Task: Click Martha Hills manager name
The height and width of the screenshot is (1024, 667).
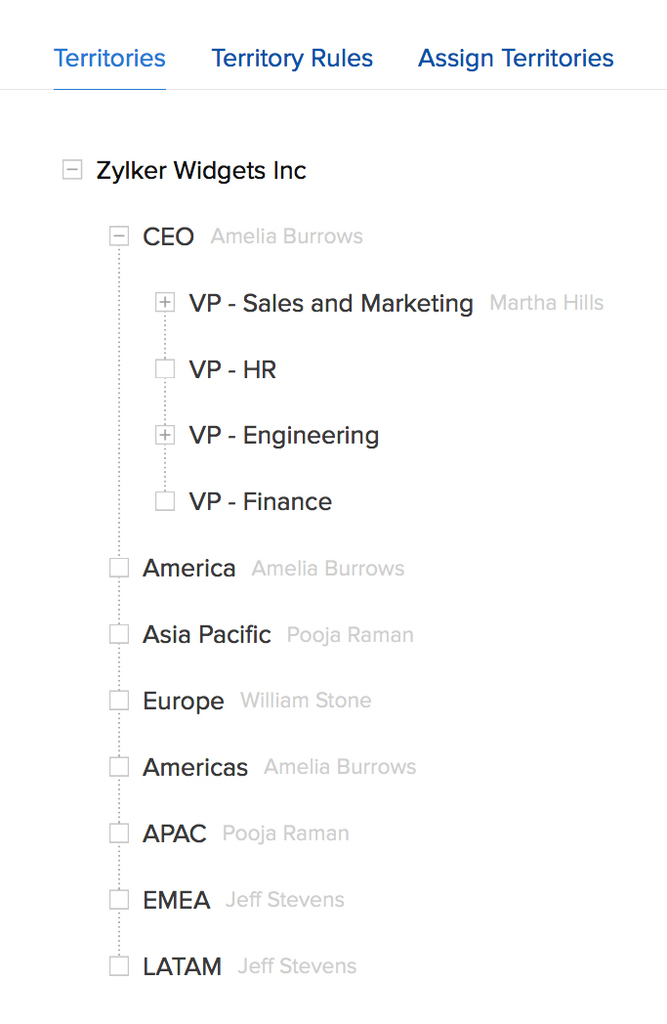Action: 547,303
